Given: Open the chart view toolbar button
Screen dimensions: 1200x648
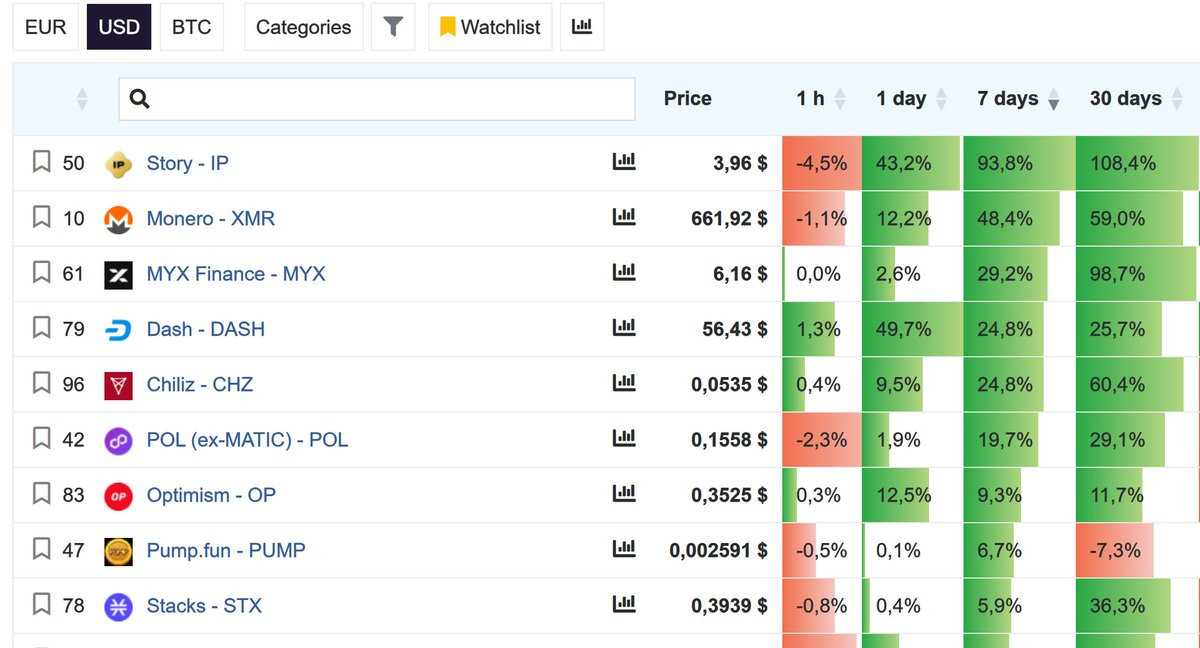Looking at the screenshot, I should click(x=582, y=27).
